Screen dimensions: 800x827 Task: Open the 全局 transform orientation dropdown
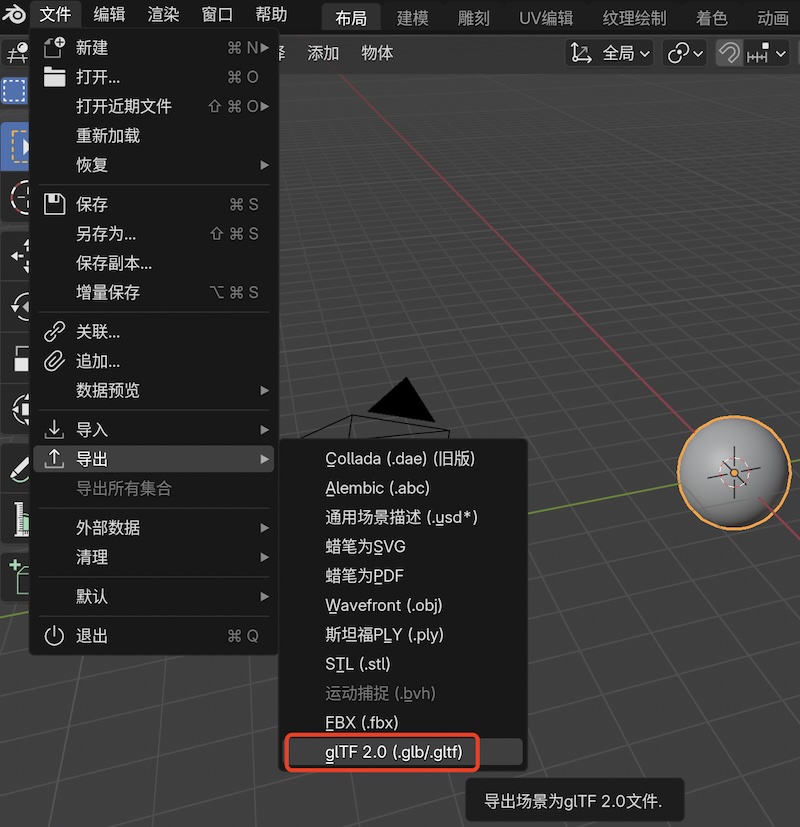[610, 53]
